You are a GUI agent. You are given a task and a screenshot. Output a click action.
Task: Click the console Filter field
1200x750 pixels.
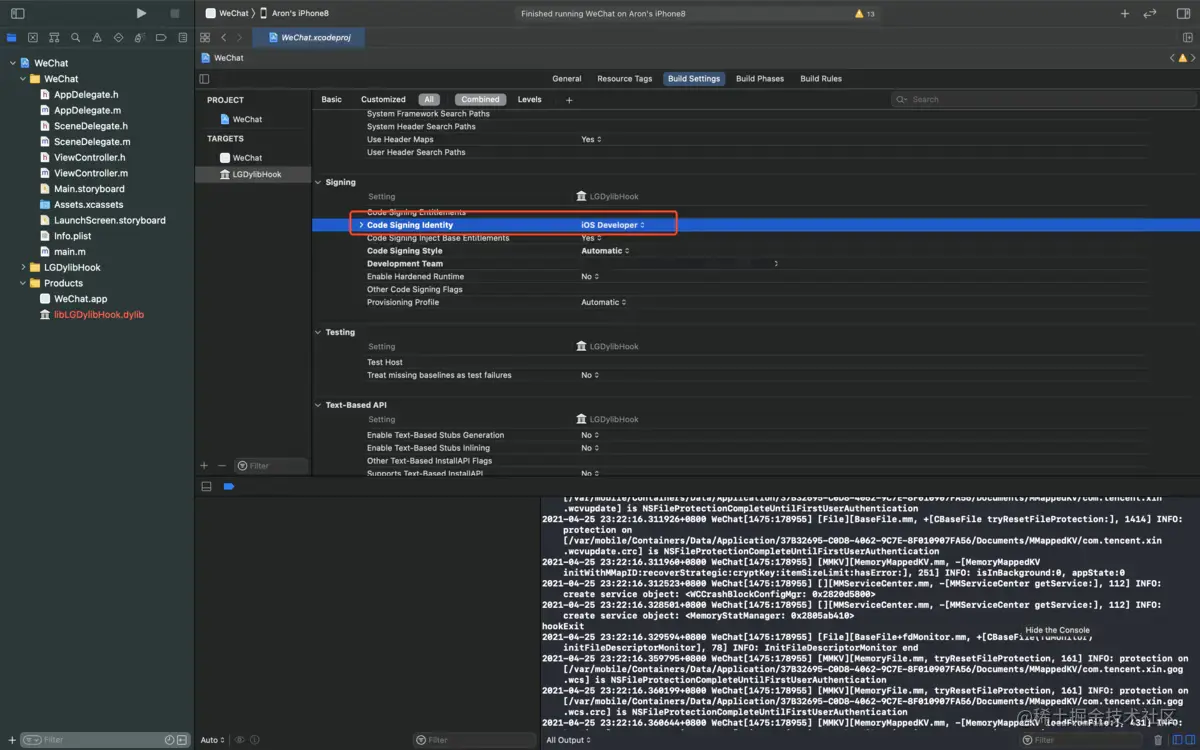[x=1083, y=740]
